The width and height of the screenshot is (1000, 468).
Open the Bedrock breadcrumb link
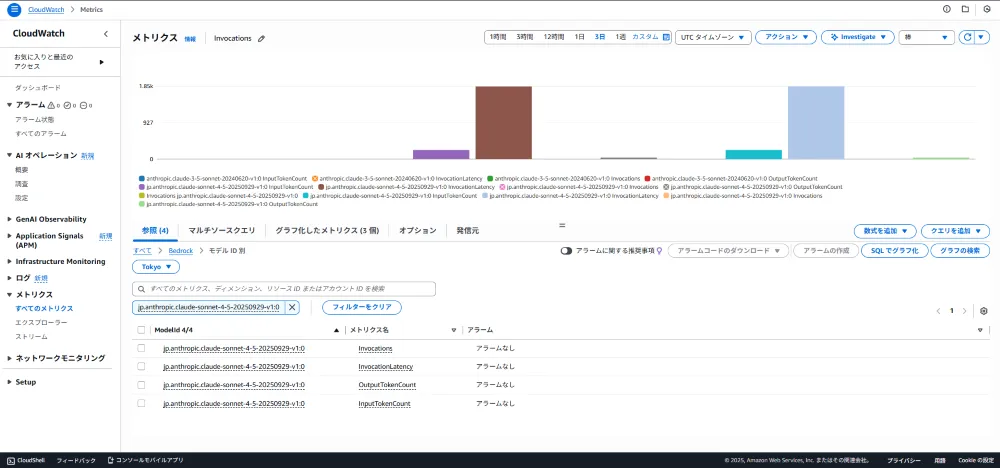[x=180, y=251]
